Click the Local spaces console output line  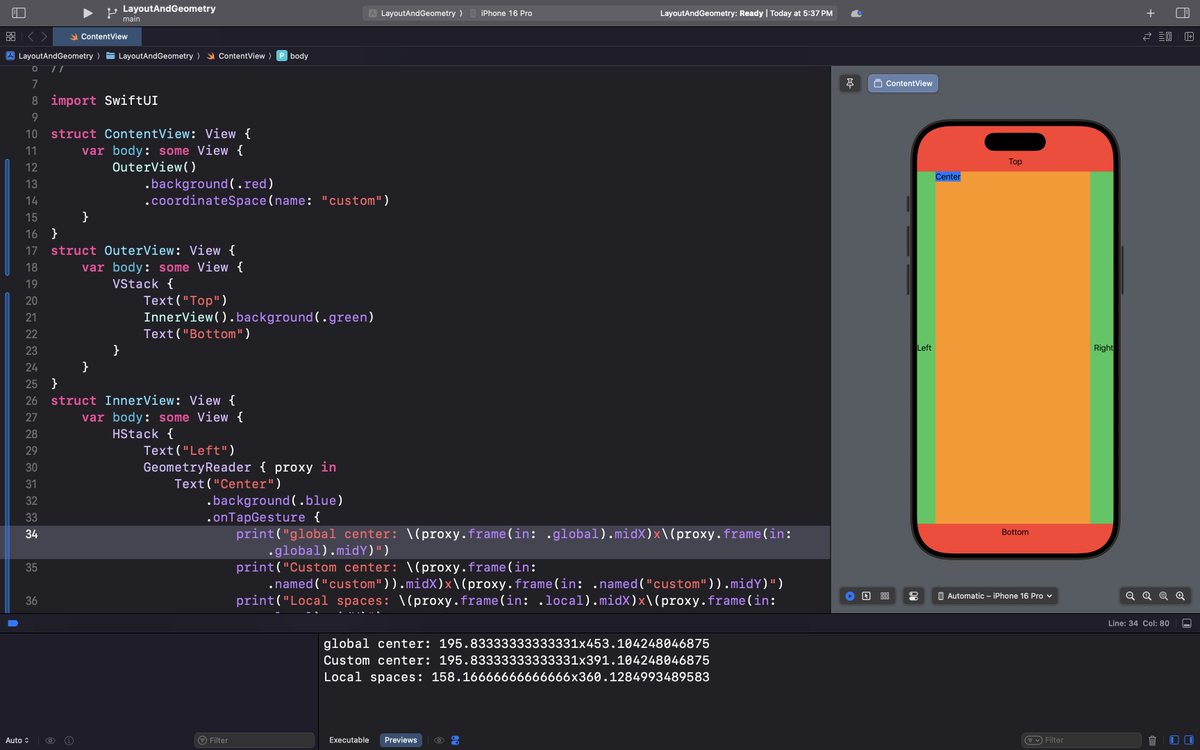tap(516, 678)
